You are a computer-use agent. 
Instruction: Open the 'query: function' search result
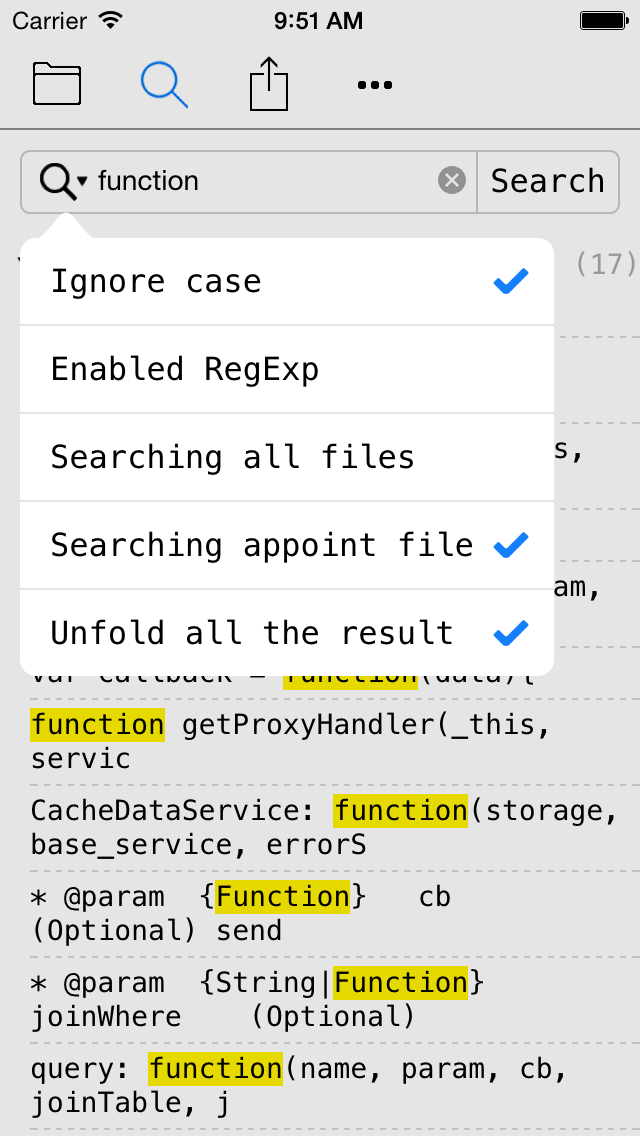coord(320,1086)
